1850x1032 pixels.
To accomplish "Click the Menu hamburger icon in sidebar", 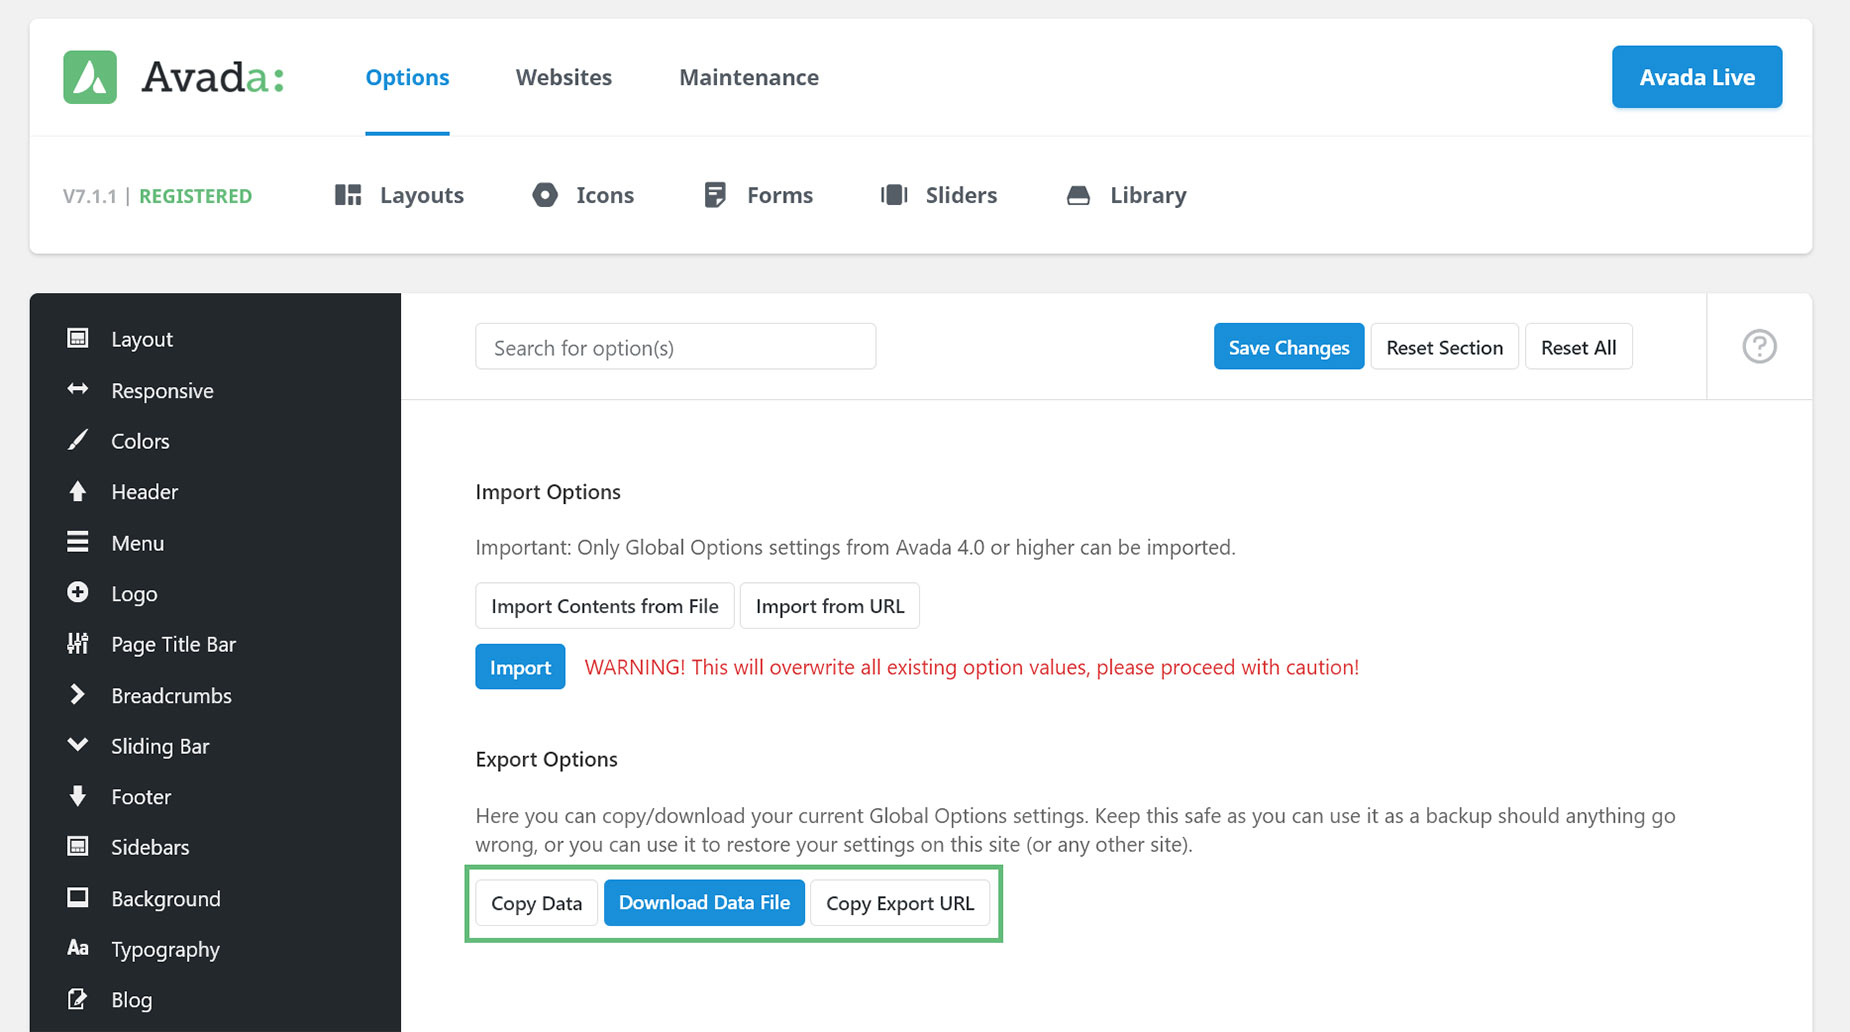I will click(78, 542).
